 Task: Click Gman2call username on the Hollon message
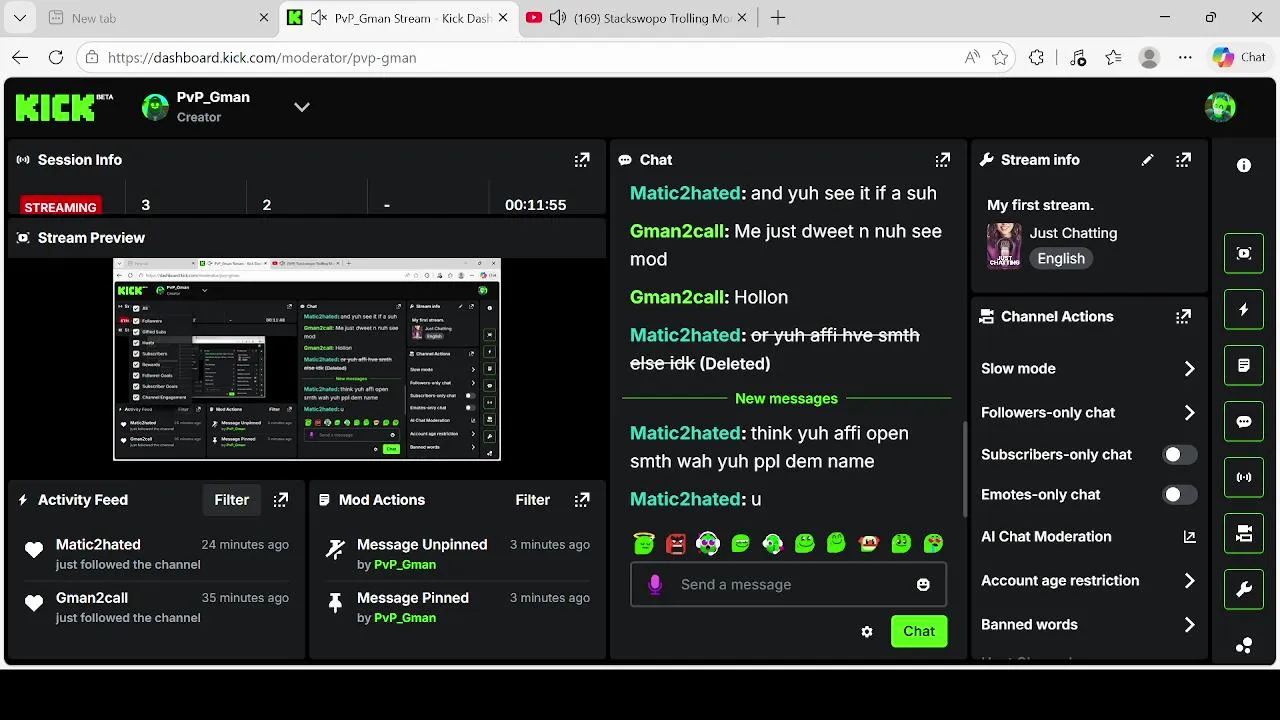click(x=677, y=297)
